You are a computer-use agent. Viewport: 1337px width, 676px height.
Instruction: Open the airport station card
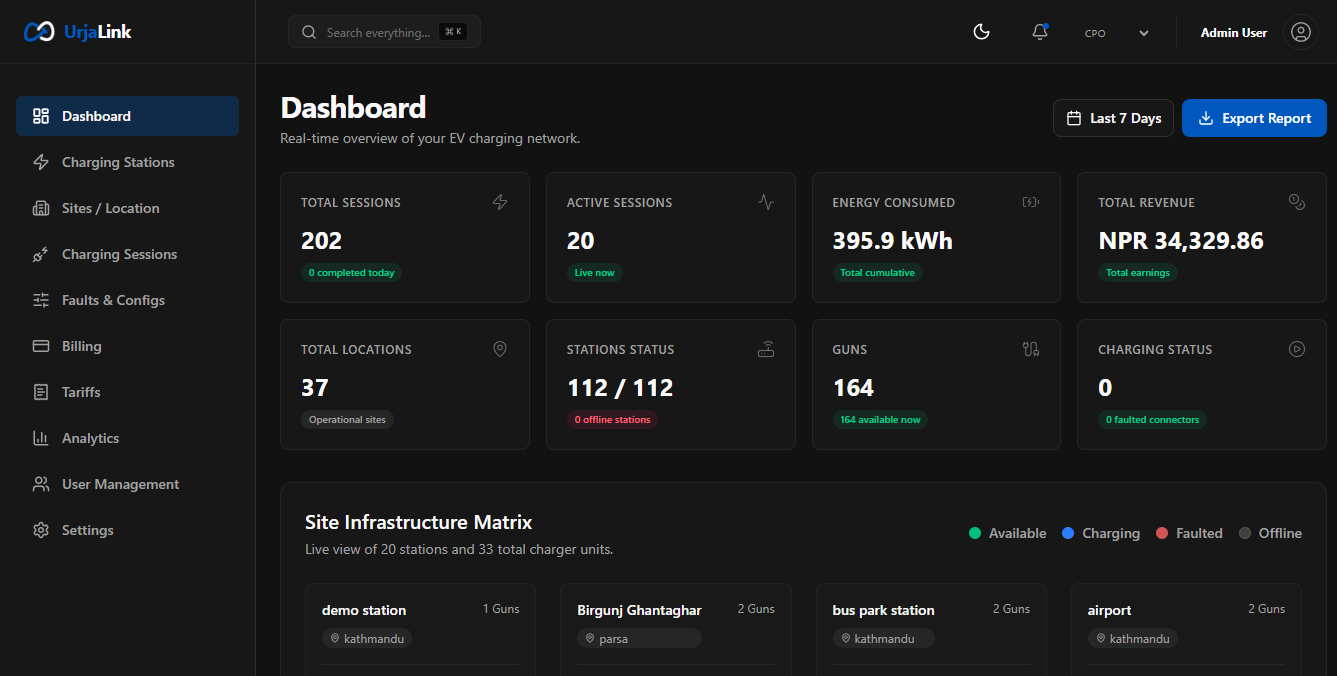[1186, 630]
